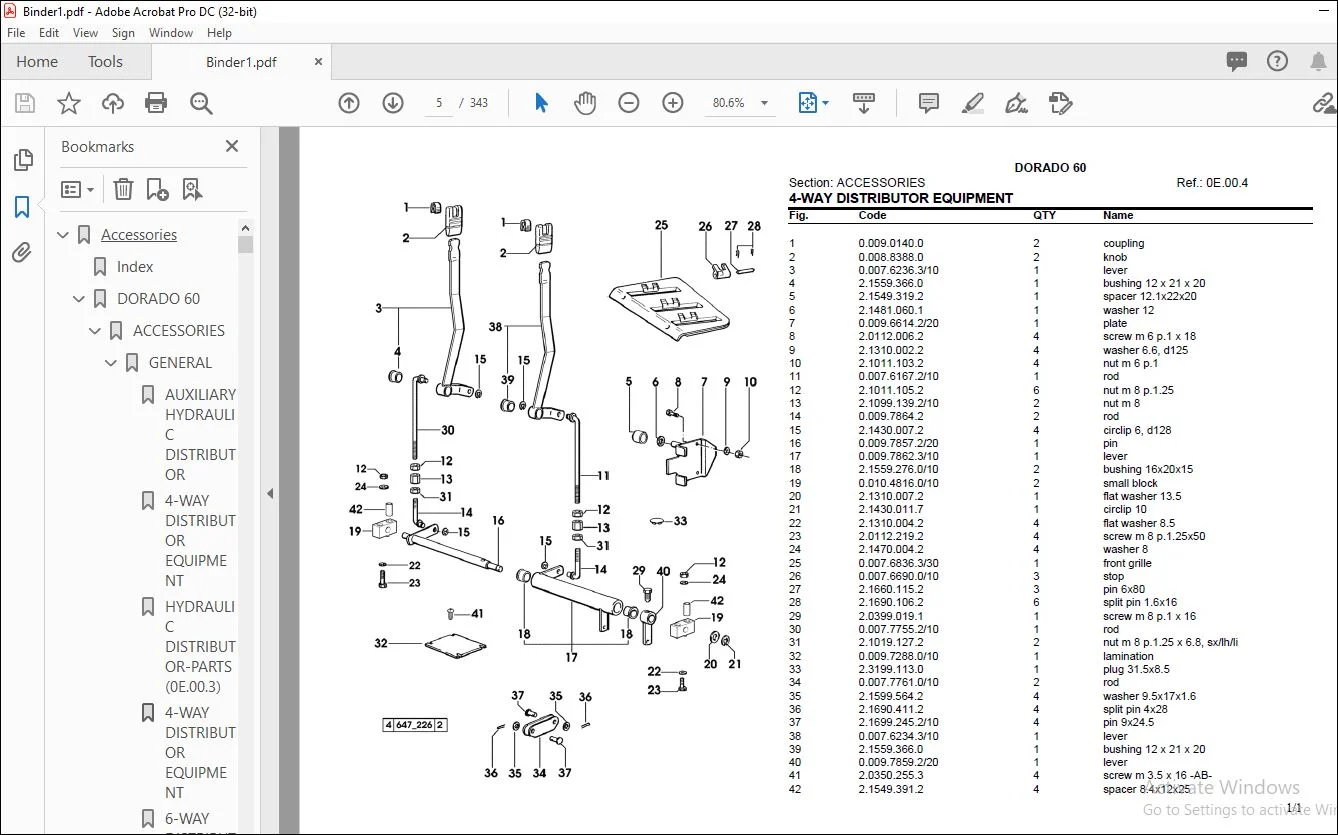
Task: Close the Binder1.pdf document tab
Action: click(319, 62)
